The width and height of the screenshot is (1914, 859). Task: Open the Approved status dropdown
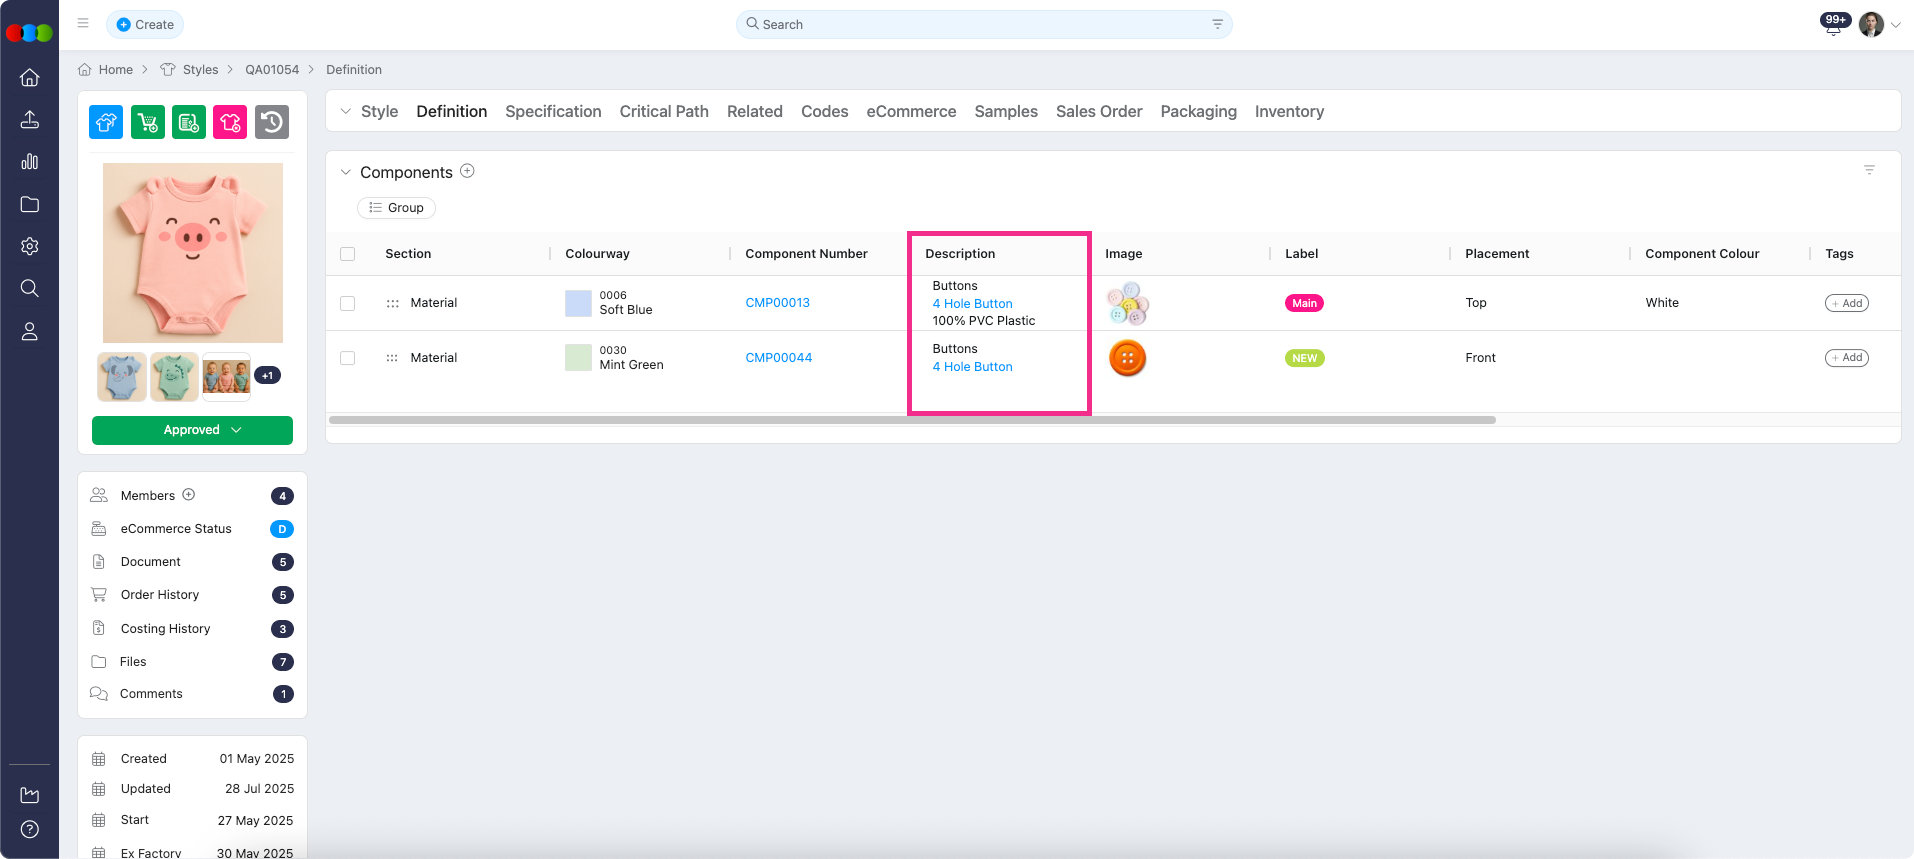(x=192, y=430)
